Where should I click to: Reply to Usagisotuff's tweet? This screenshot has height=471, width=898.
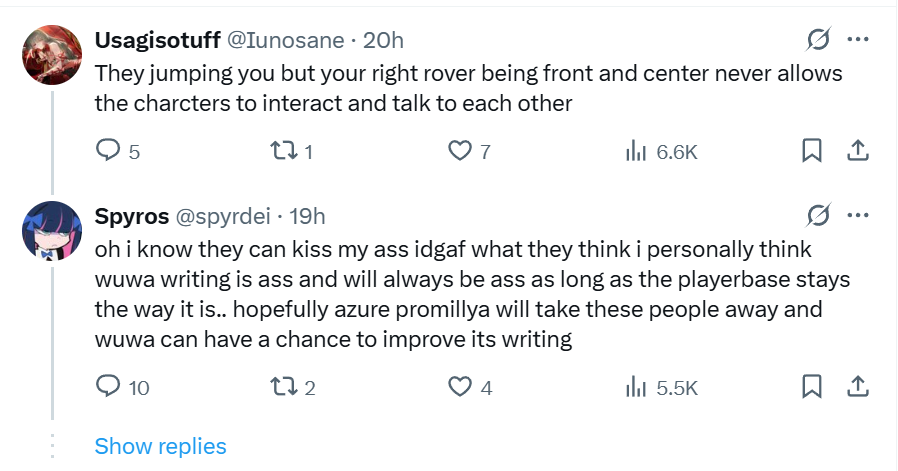[x=107, y=151]
